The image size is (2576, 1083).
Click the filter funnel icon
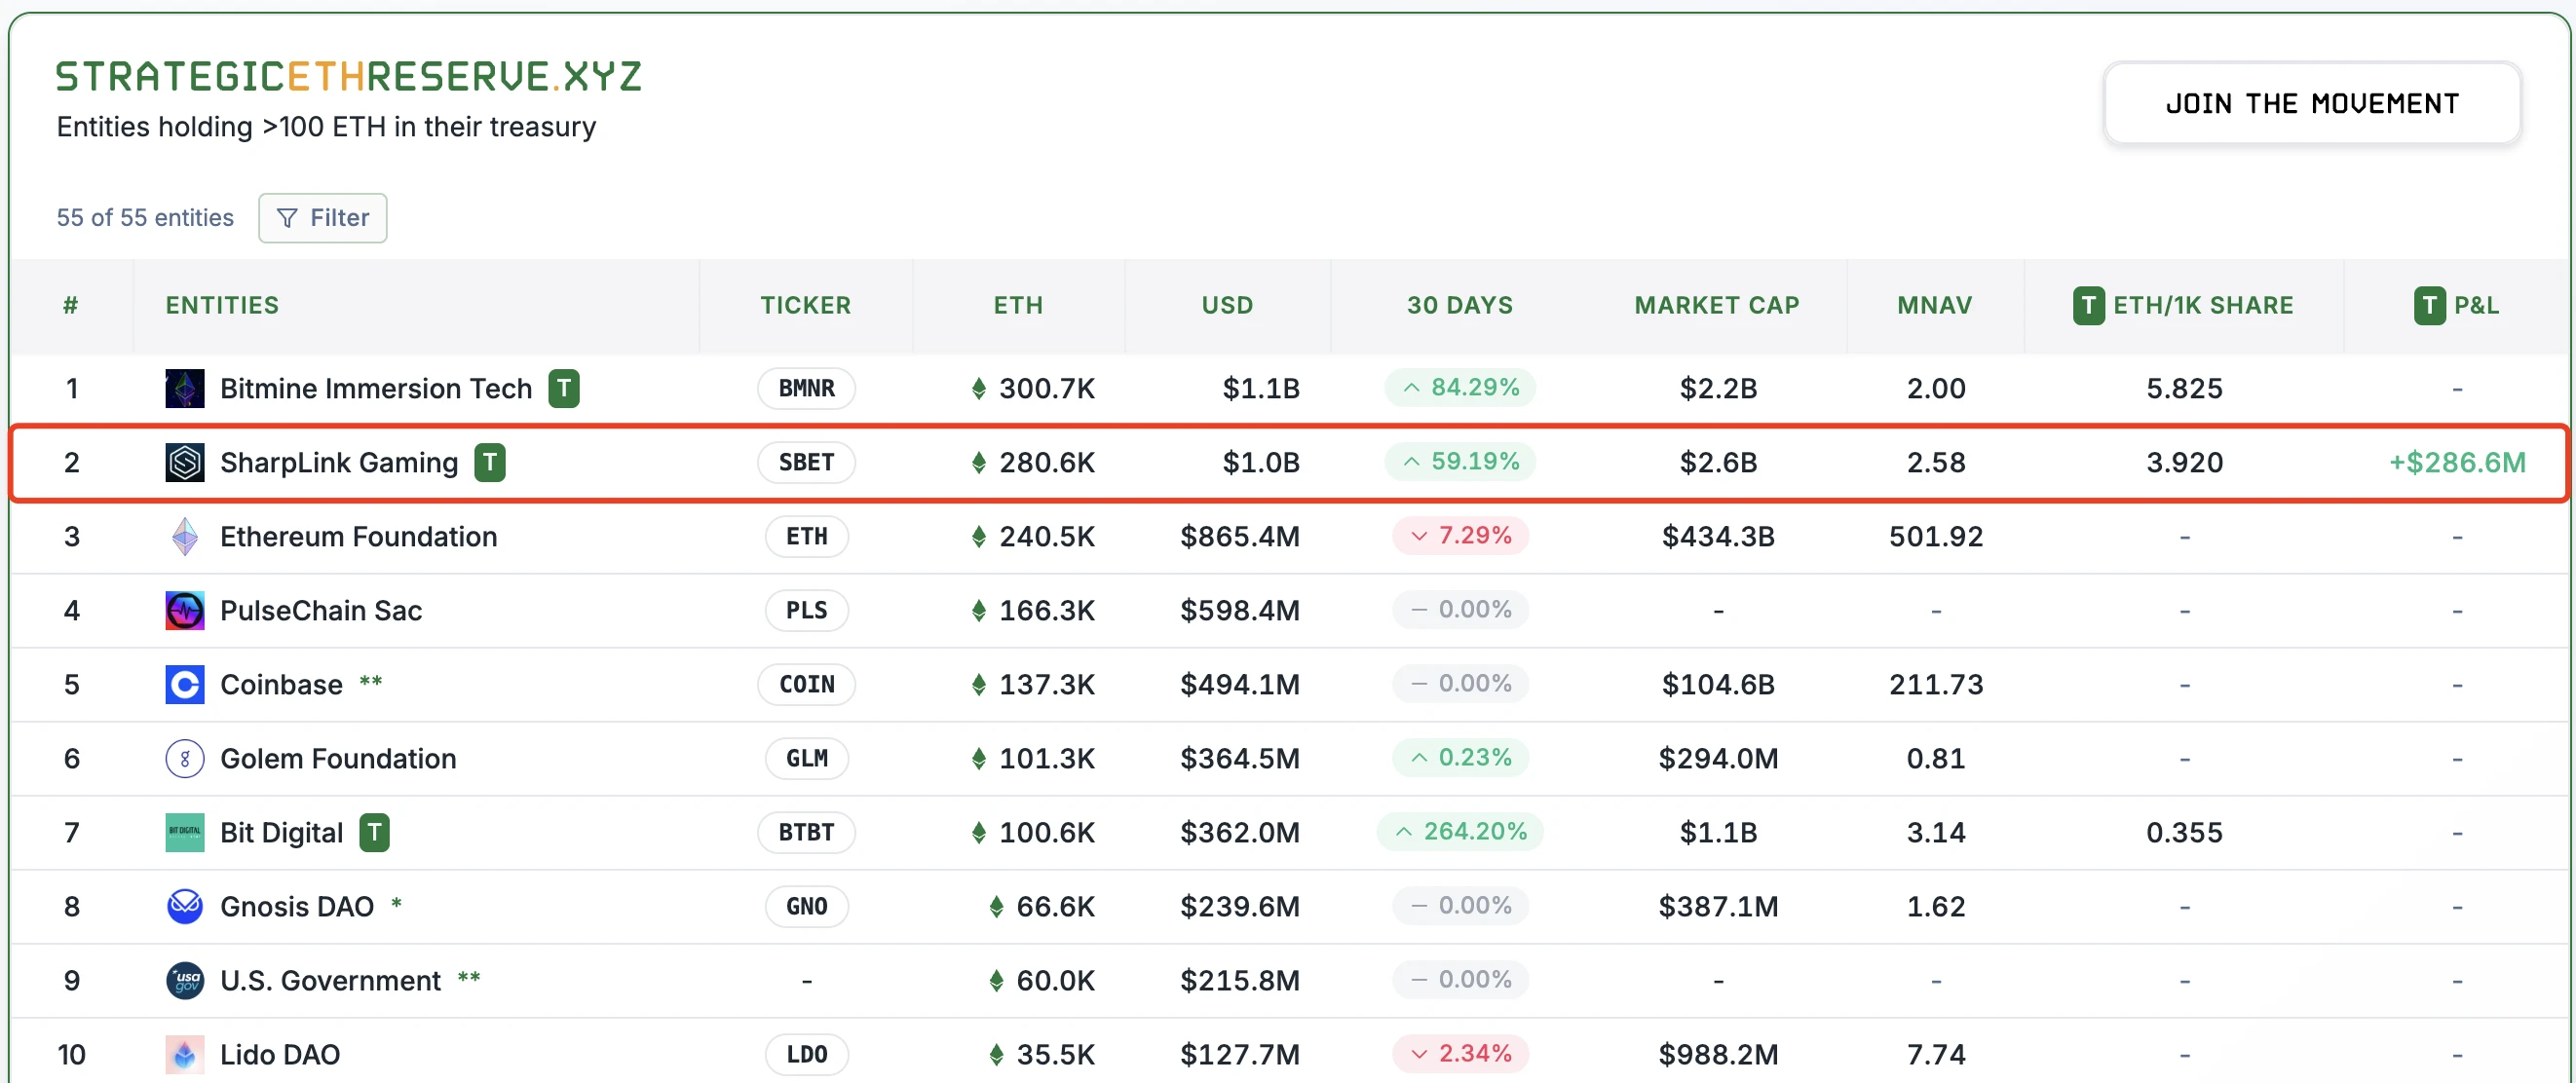(x=287, y=217)
